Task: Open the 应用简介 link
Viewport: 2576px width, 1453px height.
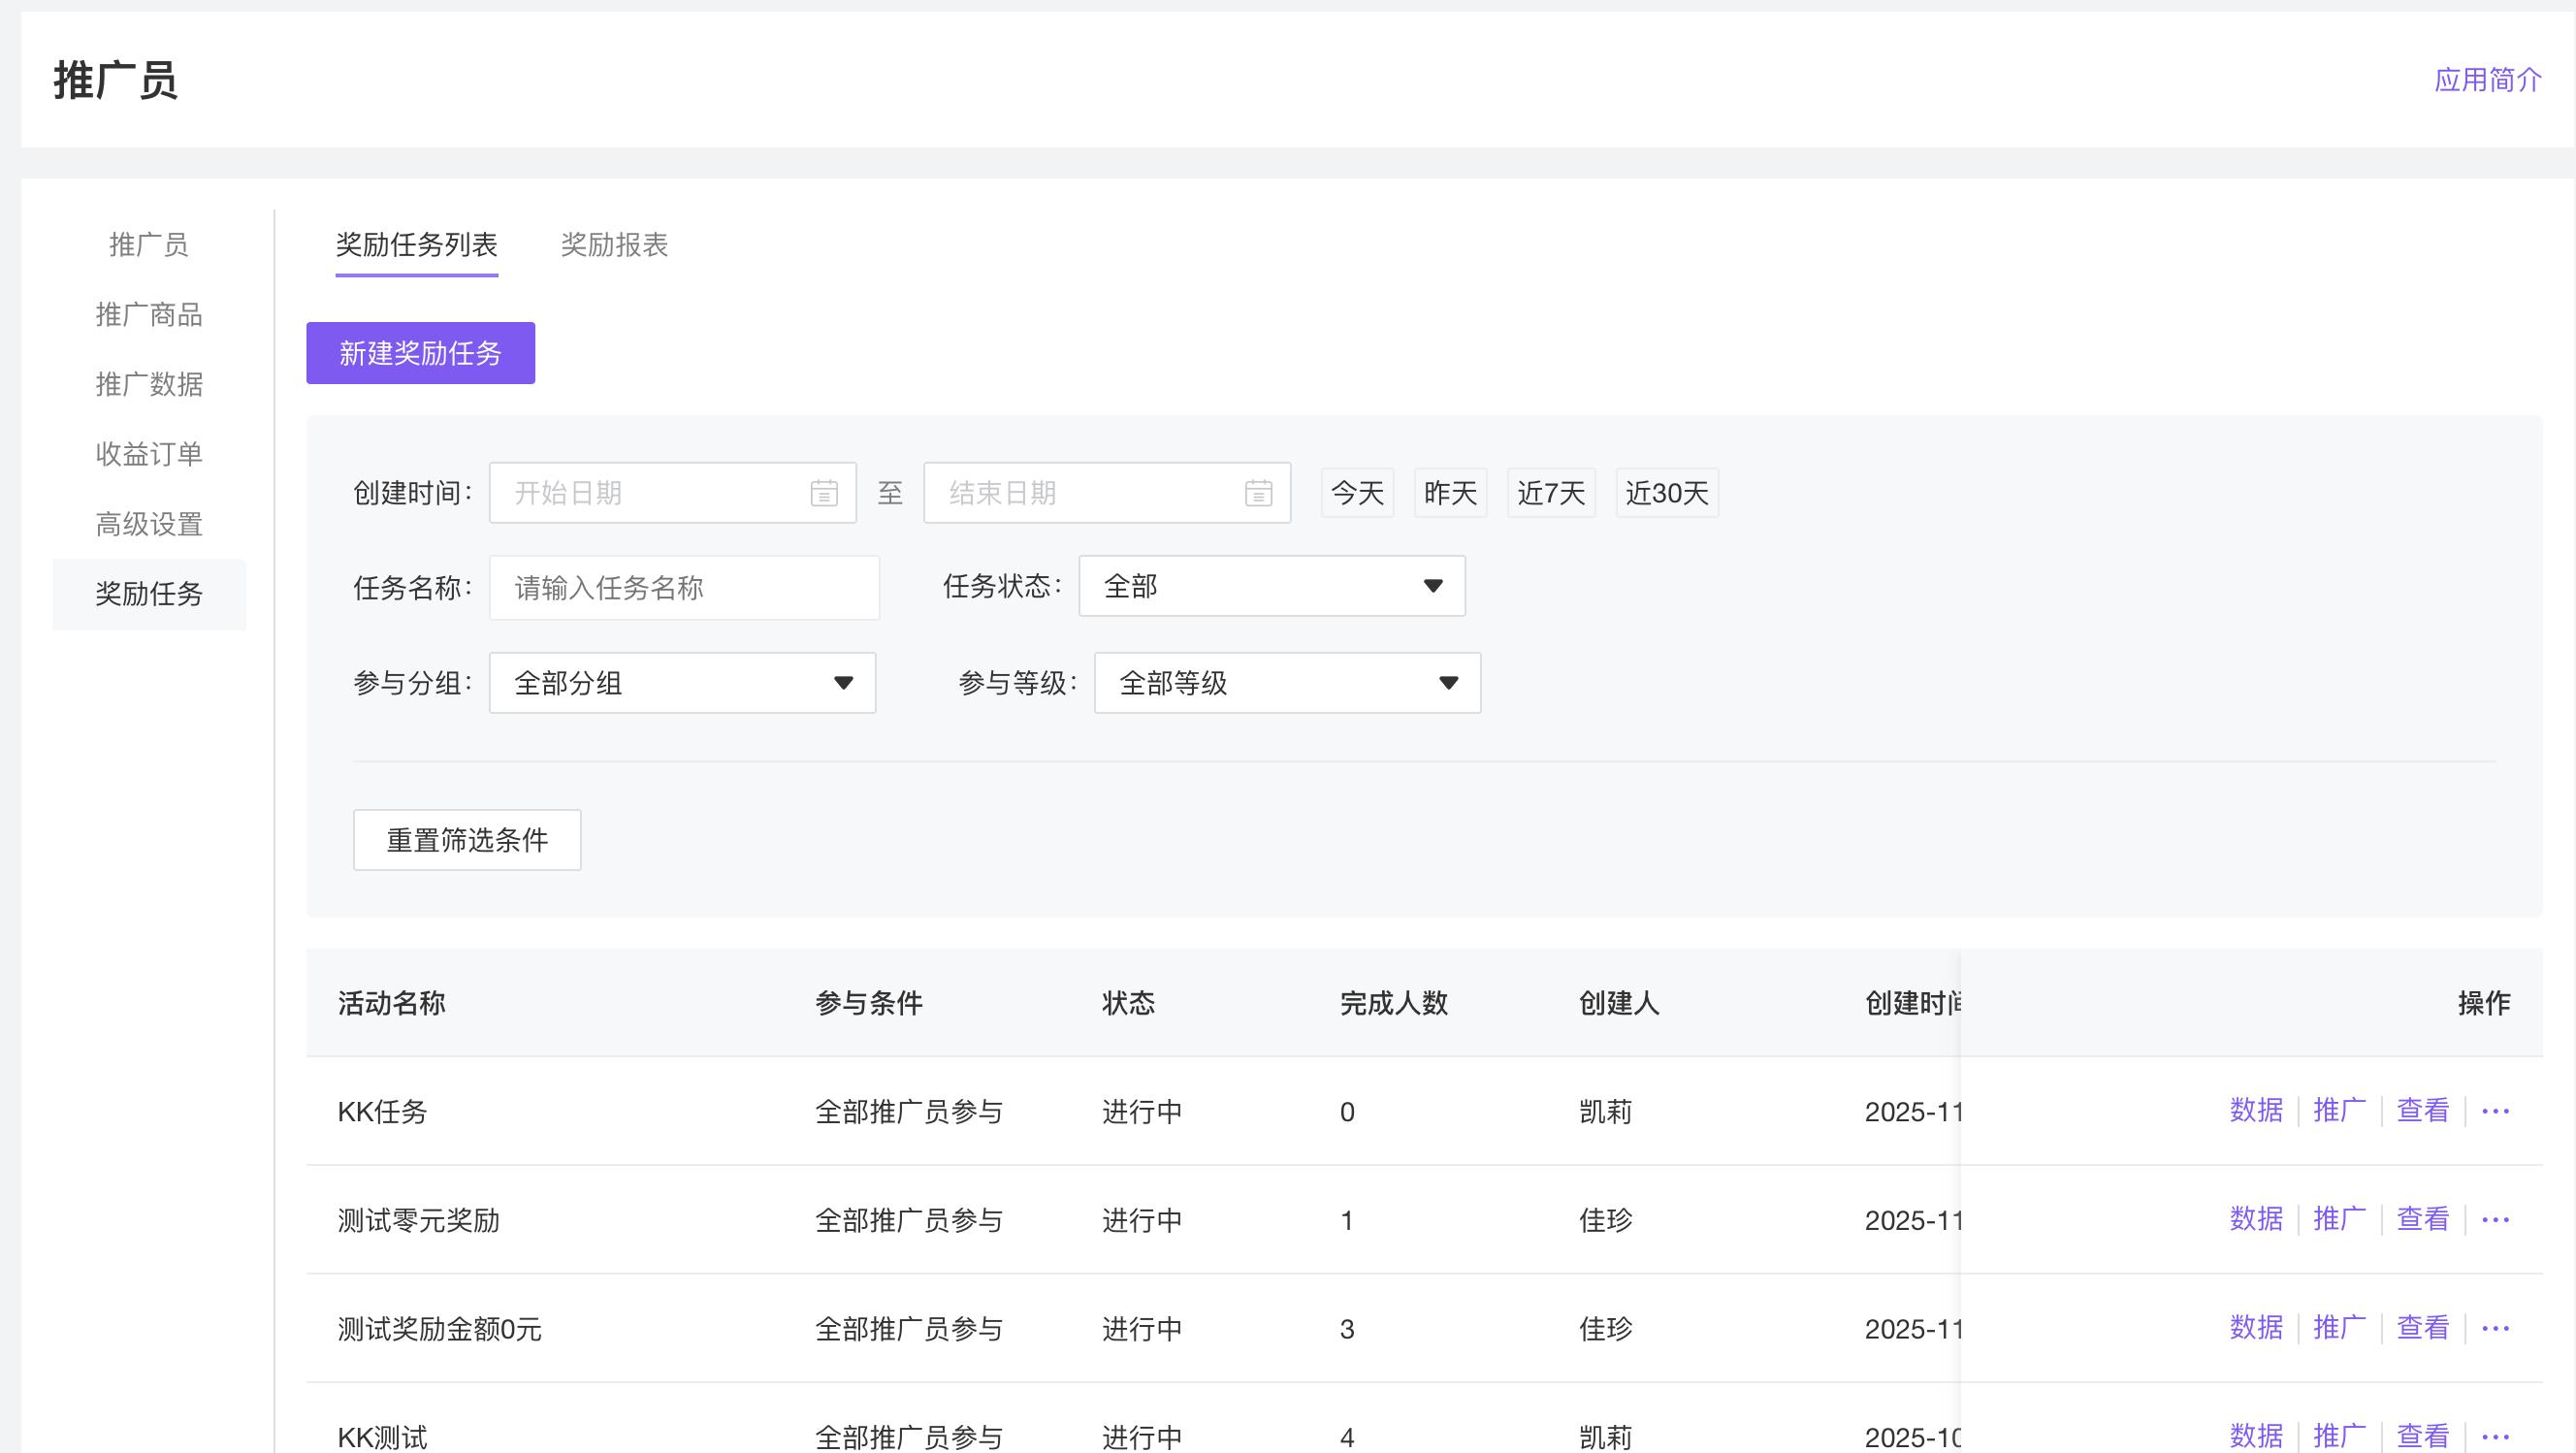Action: click(x=2487, y=80)
